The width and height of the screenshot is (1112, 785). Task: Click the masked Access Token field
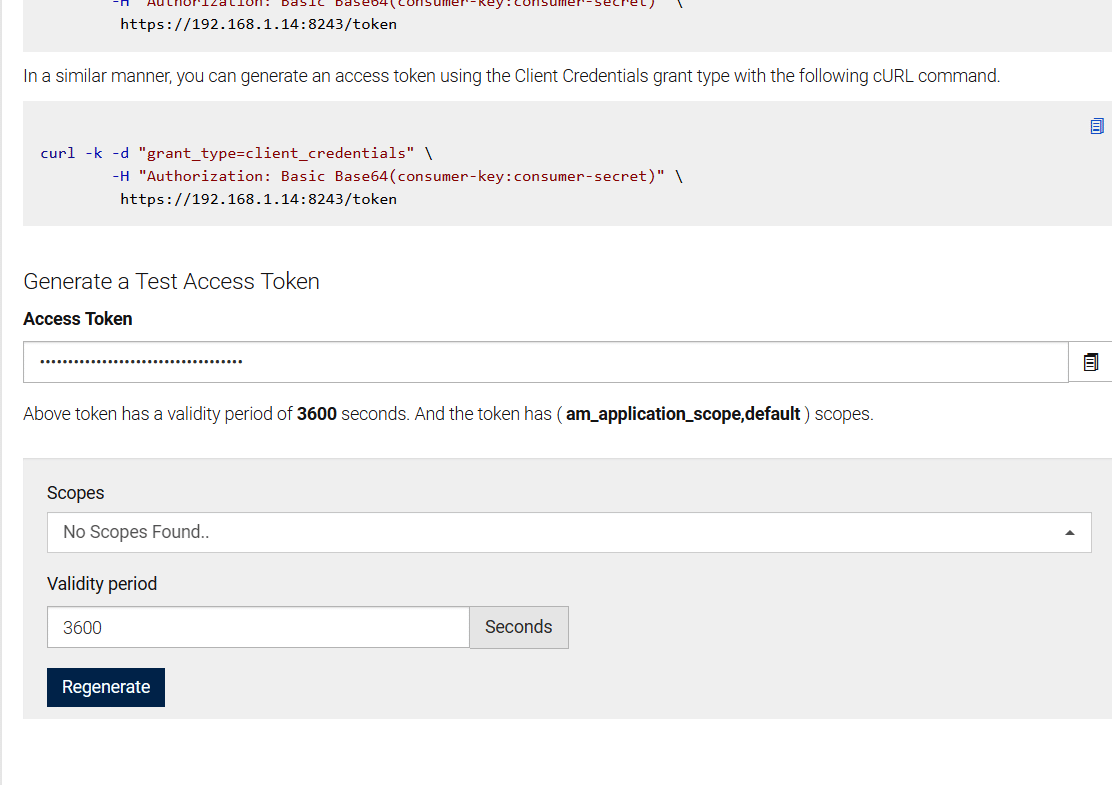pyautogui.click(x=545, y=362)
